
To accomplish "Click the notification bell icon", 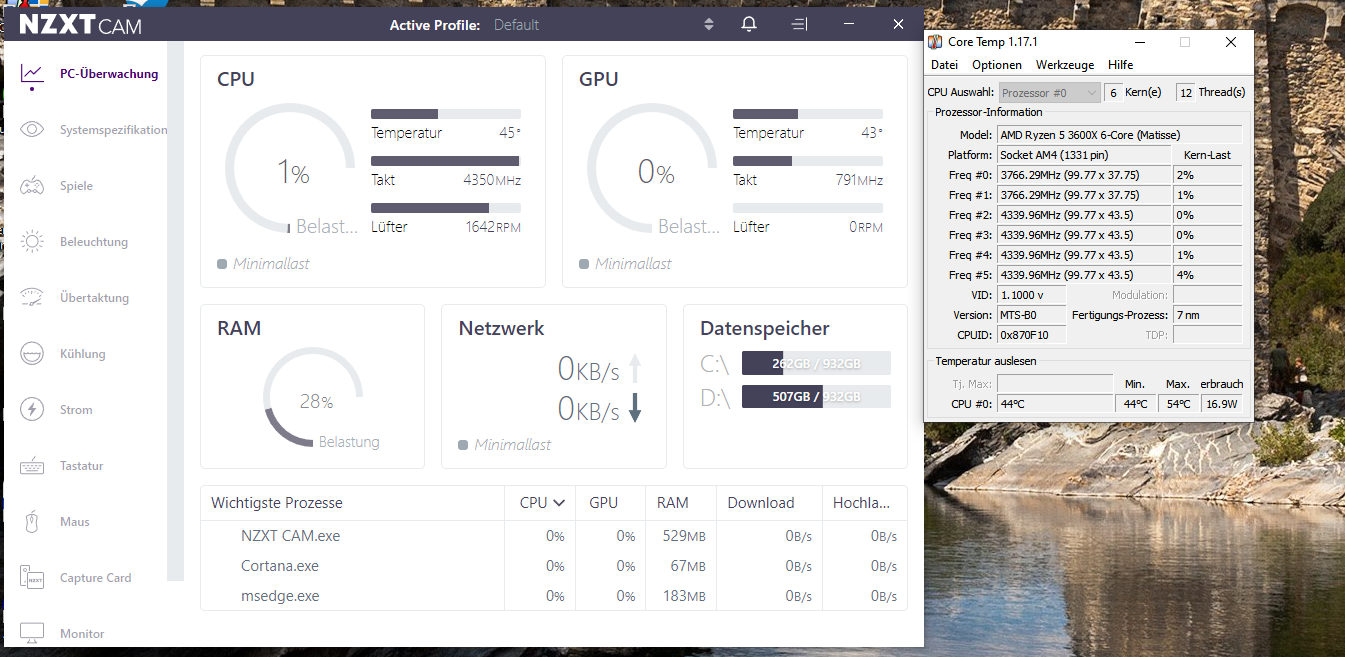I will (749, 24).
